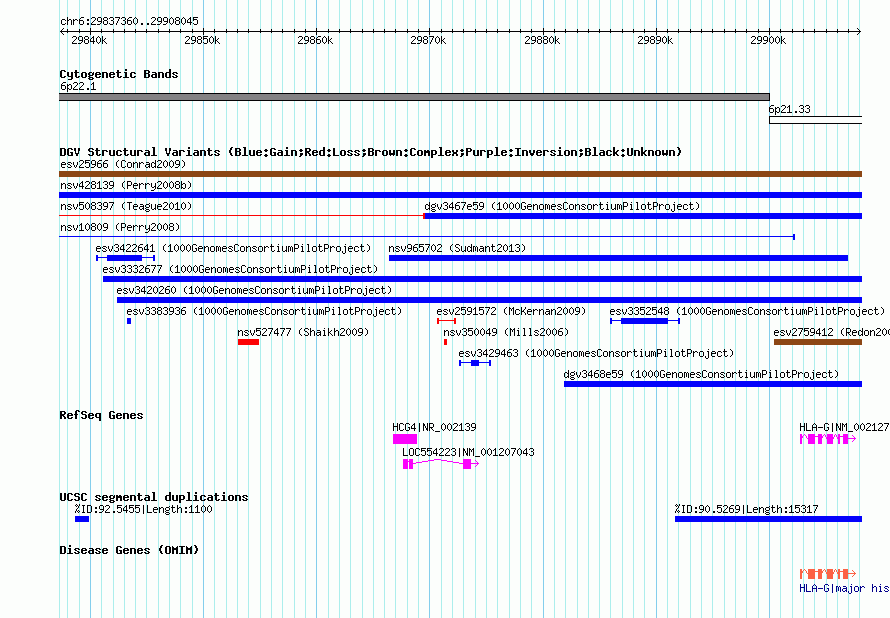Click the blue dgv3468e59 gain bar

[x=713, y=384]
